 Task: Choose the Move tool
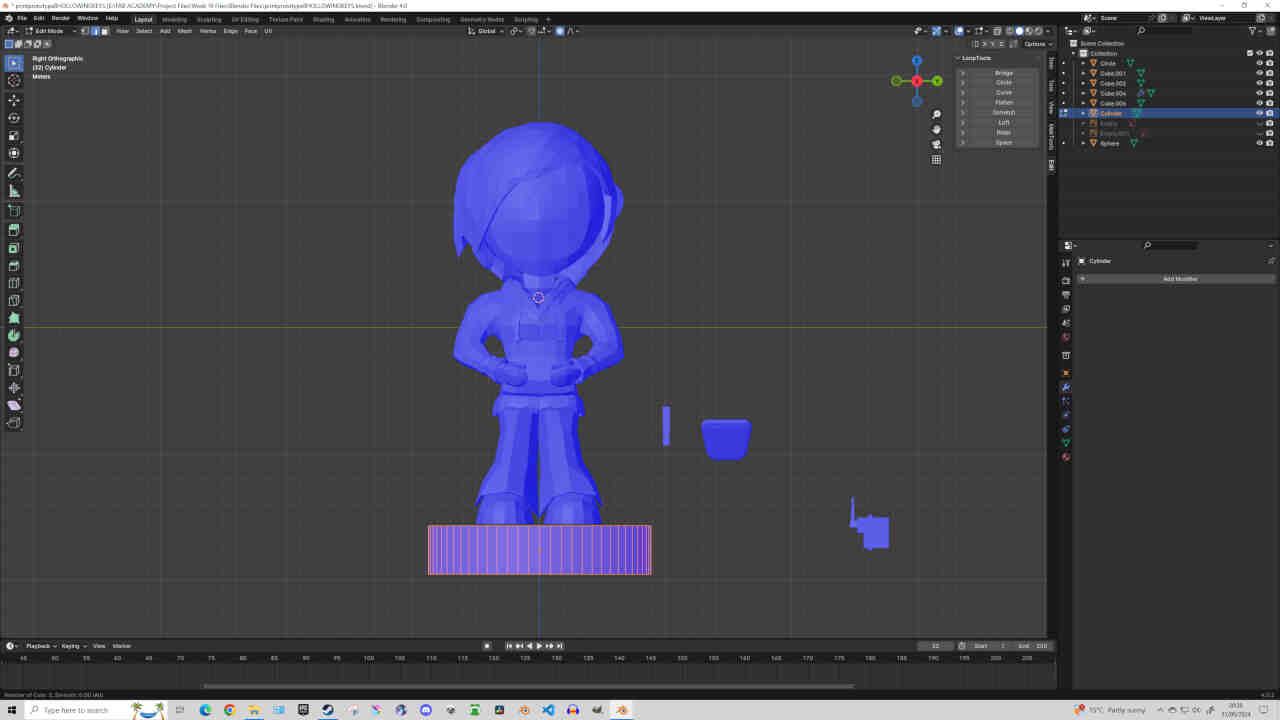coord(14,100)
